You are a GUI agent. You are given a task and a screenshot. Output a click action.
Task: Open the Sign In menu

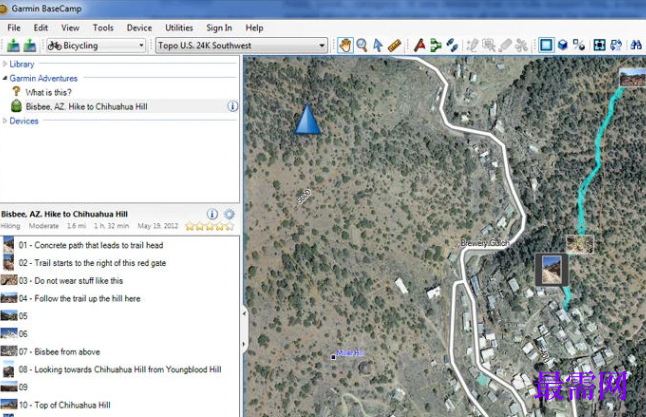click(x=219, y=28)
